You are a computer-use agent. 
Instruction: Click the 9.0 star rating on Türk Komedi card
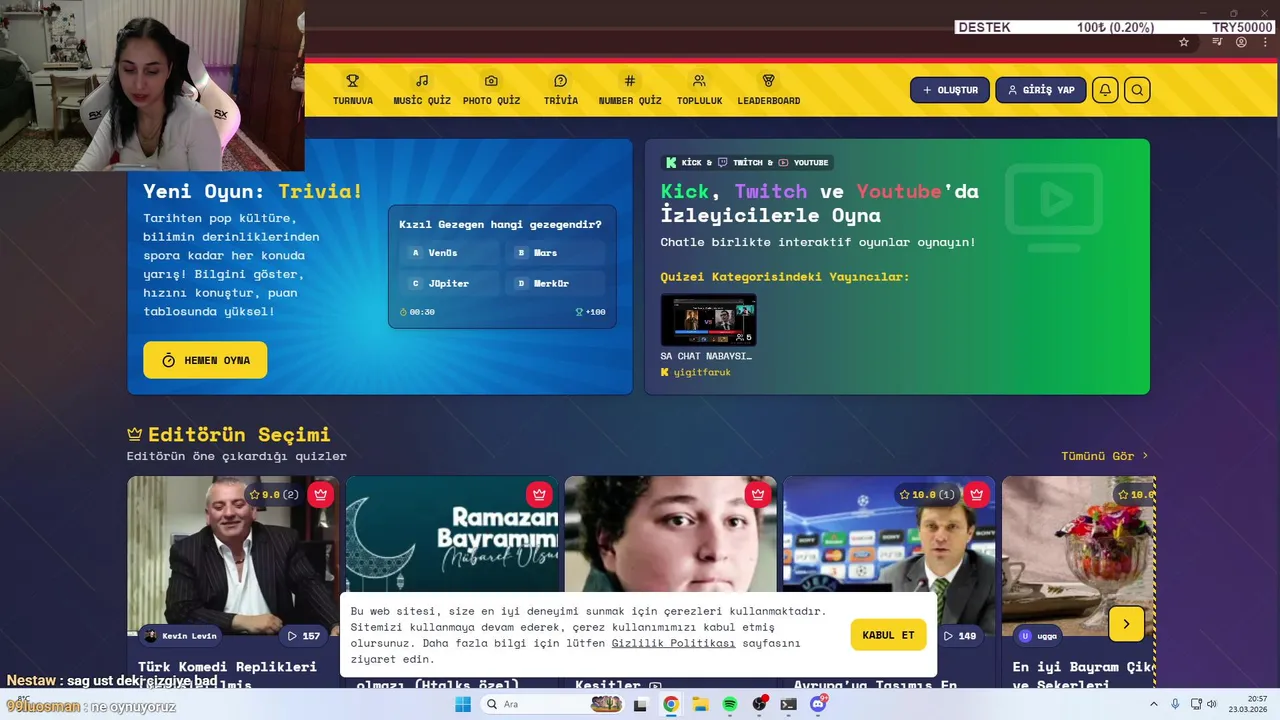pos(274,495)
